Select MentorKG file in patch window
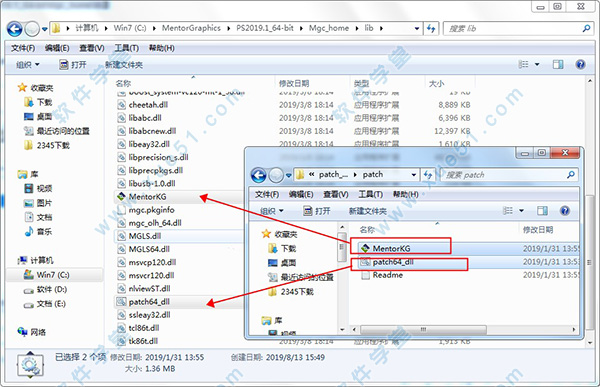This screenshot has height=387, width=600. 391,248
